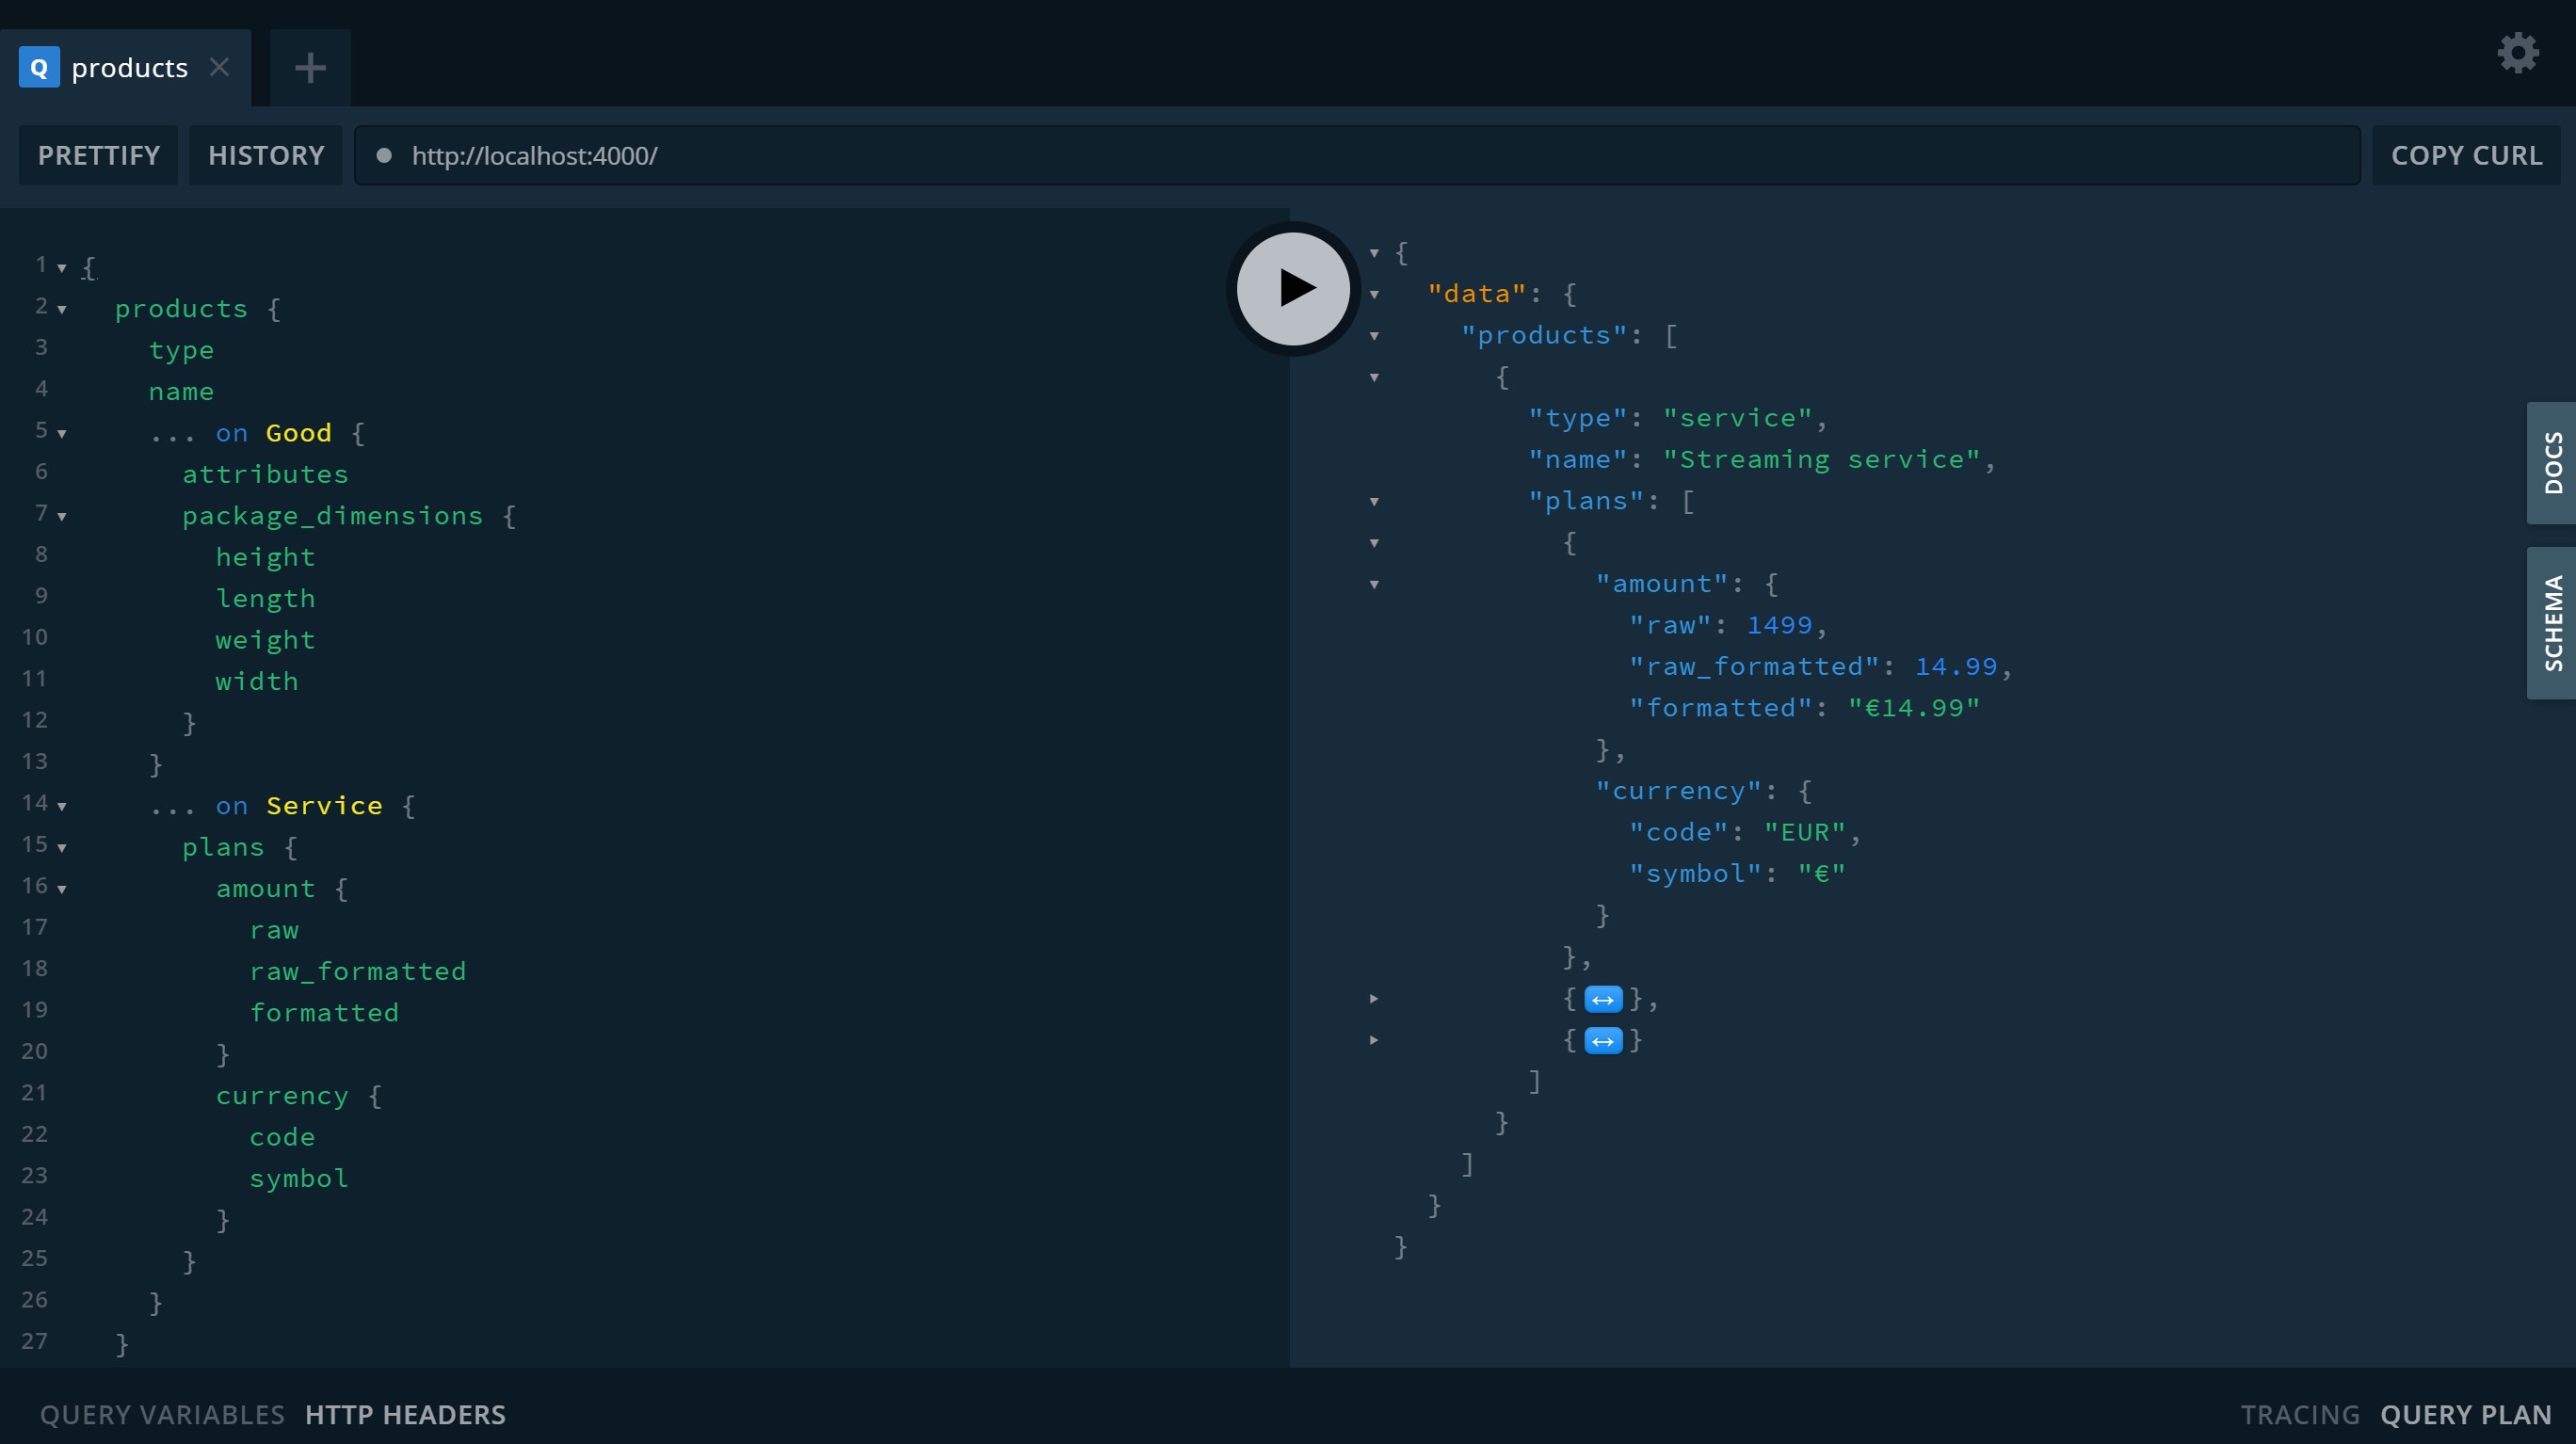2576x1444 pixels.
Task: Run the query with the play button
Action: [1293, 289]
